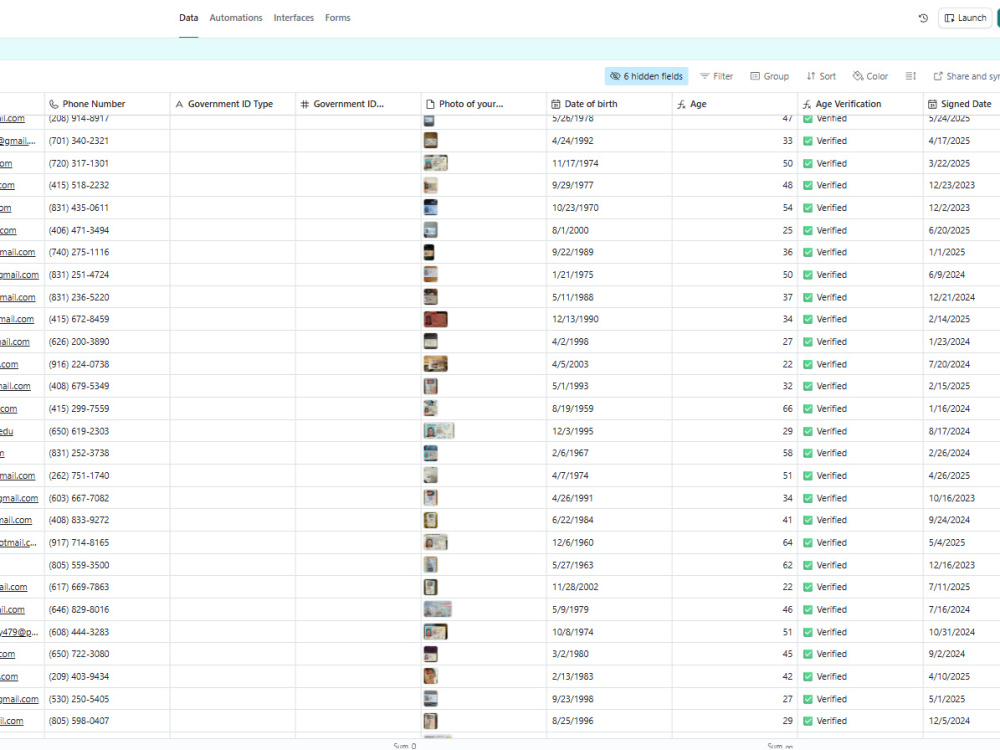Open ID photo thumbnail for 3/2/1980 row
The width and height of the screenshot is (1000, 750).
pos(430,654)
